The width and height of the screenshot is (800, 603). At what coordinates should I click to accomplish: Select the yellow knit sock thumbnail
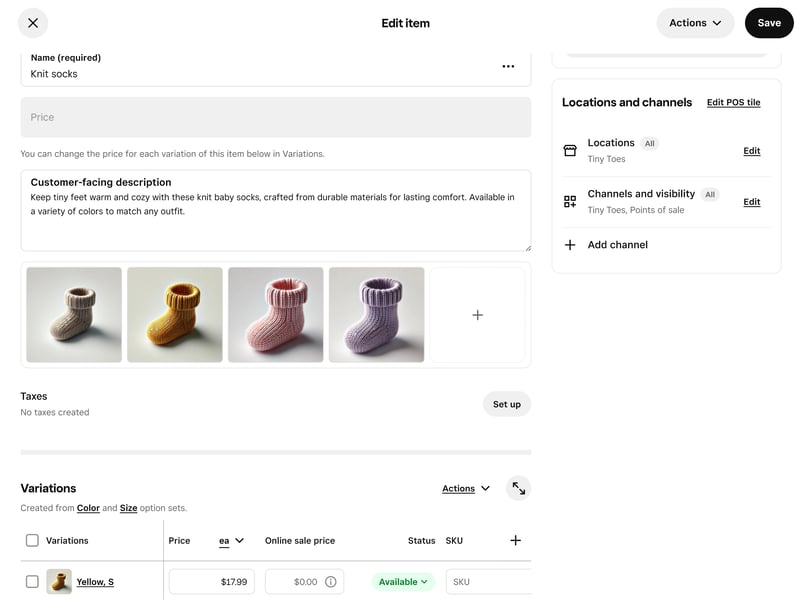(175, 315)
